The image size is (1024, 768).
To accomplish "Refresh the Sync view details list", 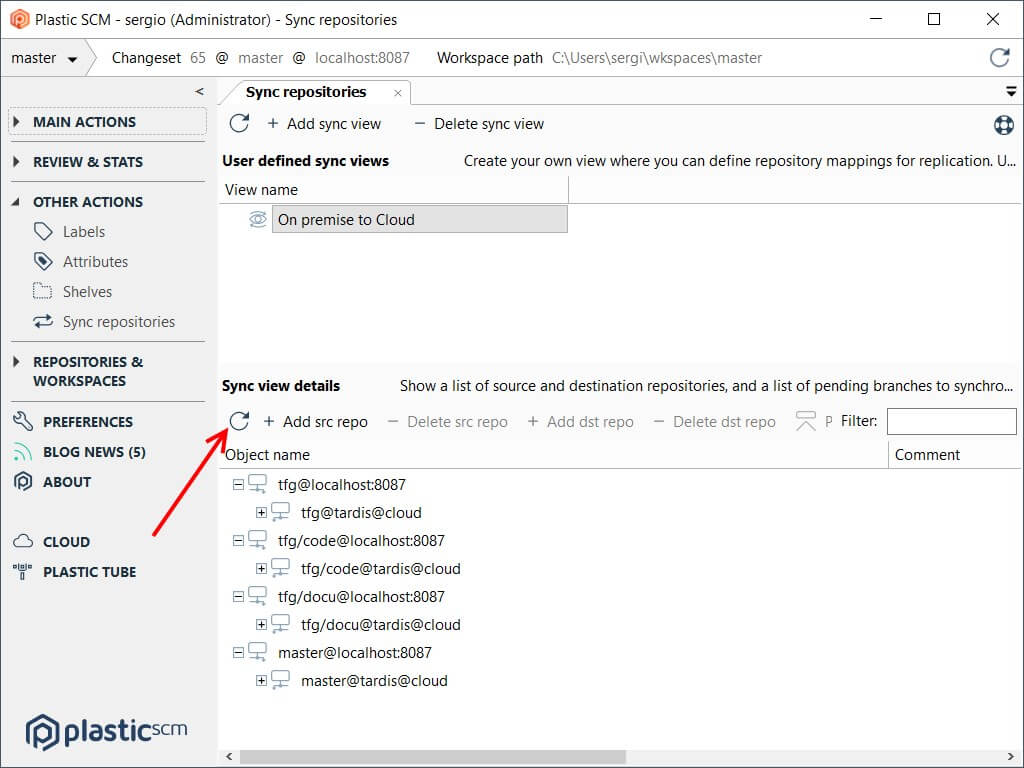I will pyautogui.click(x=239, y=421).
